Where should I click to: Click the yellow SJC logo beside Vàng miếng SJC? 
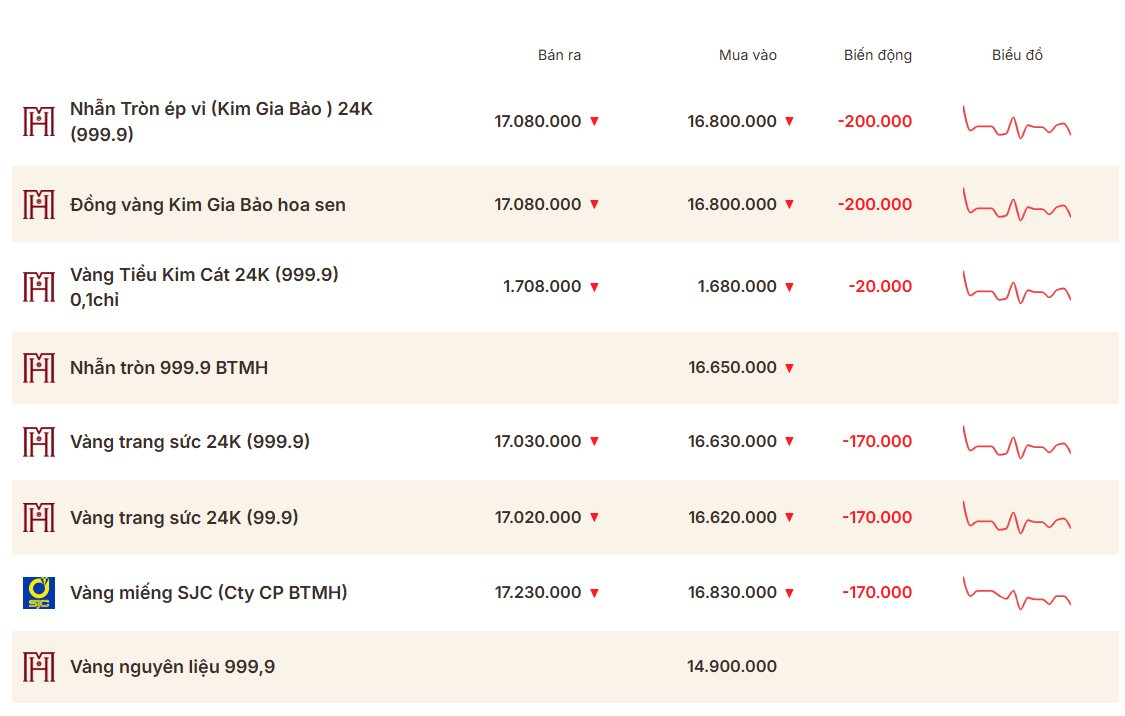(38, 592)
